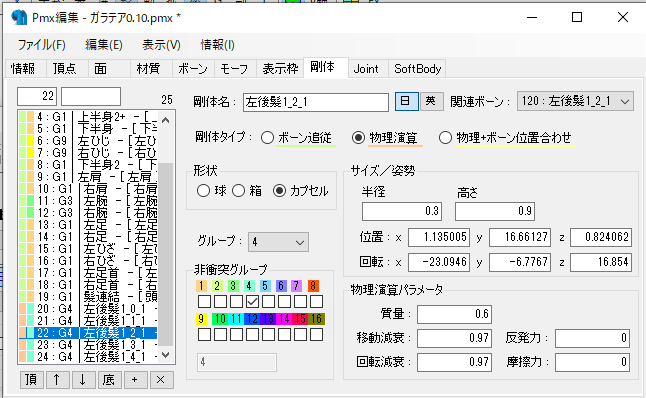Add a new rigid body with + button
Viewport: 646px width, 398px height.
(135, 379)
